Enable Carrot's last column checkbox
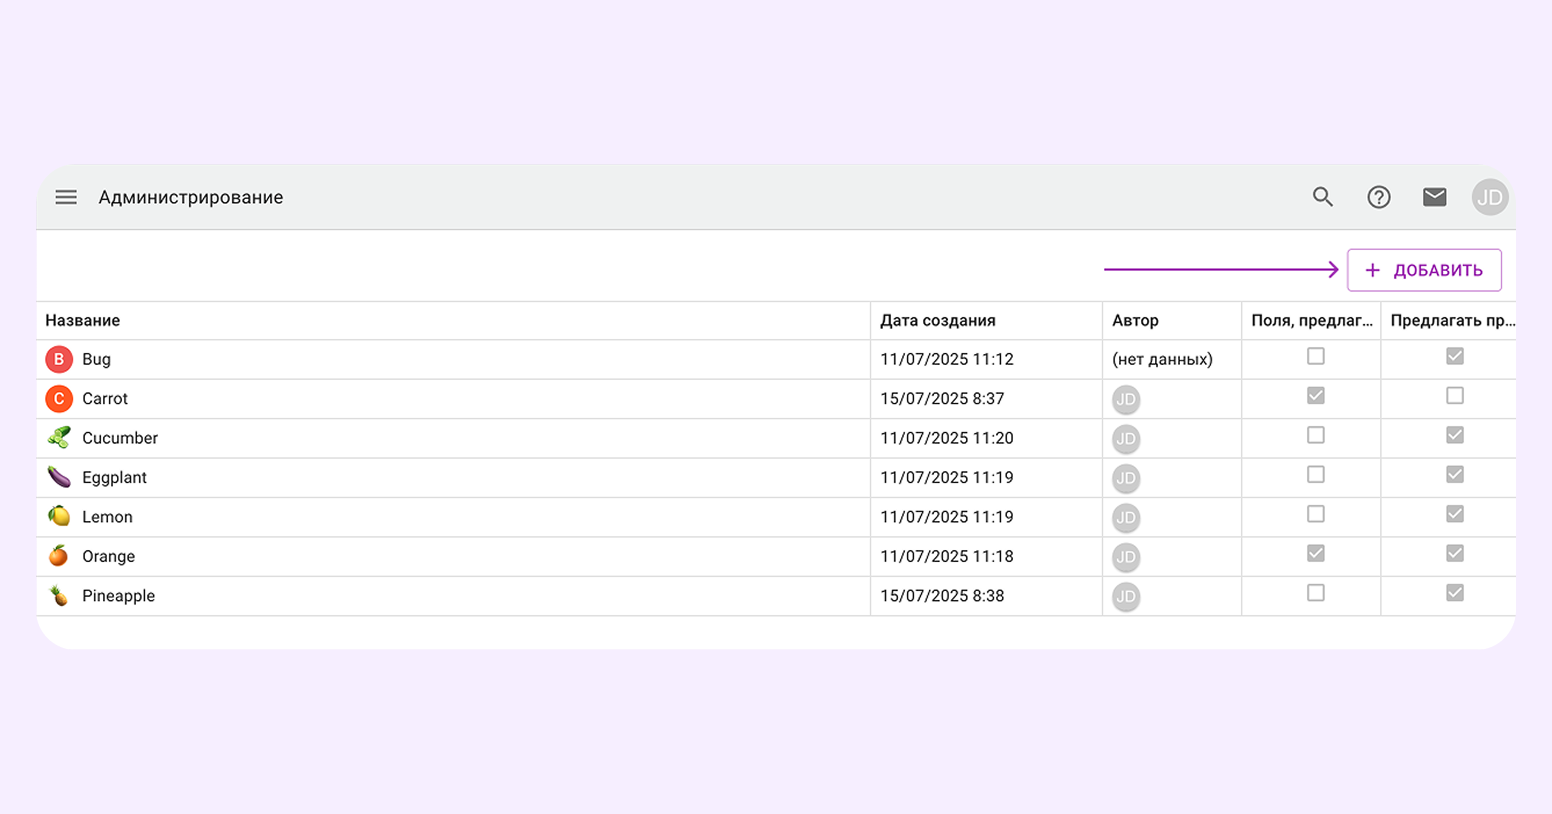 [x=1454, y=396]
